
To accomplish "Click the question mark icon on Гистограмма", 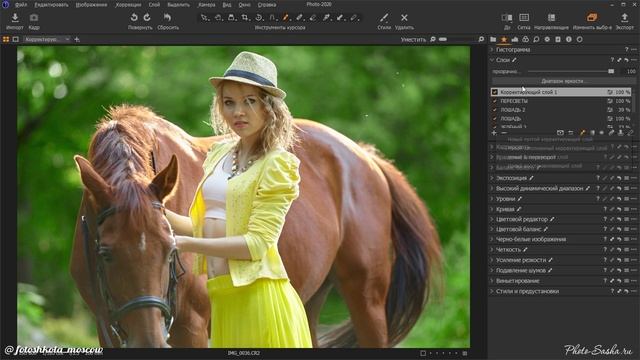I will pos(627,50).
